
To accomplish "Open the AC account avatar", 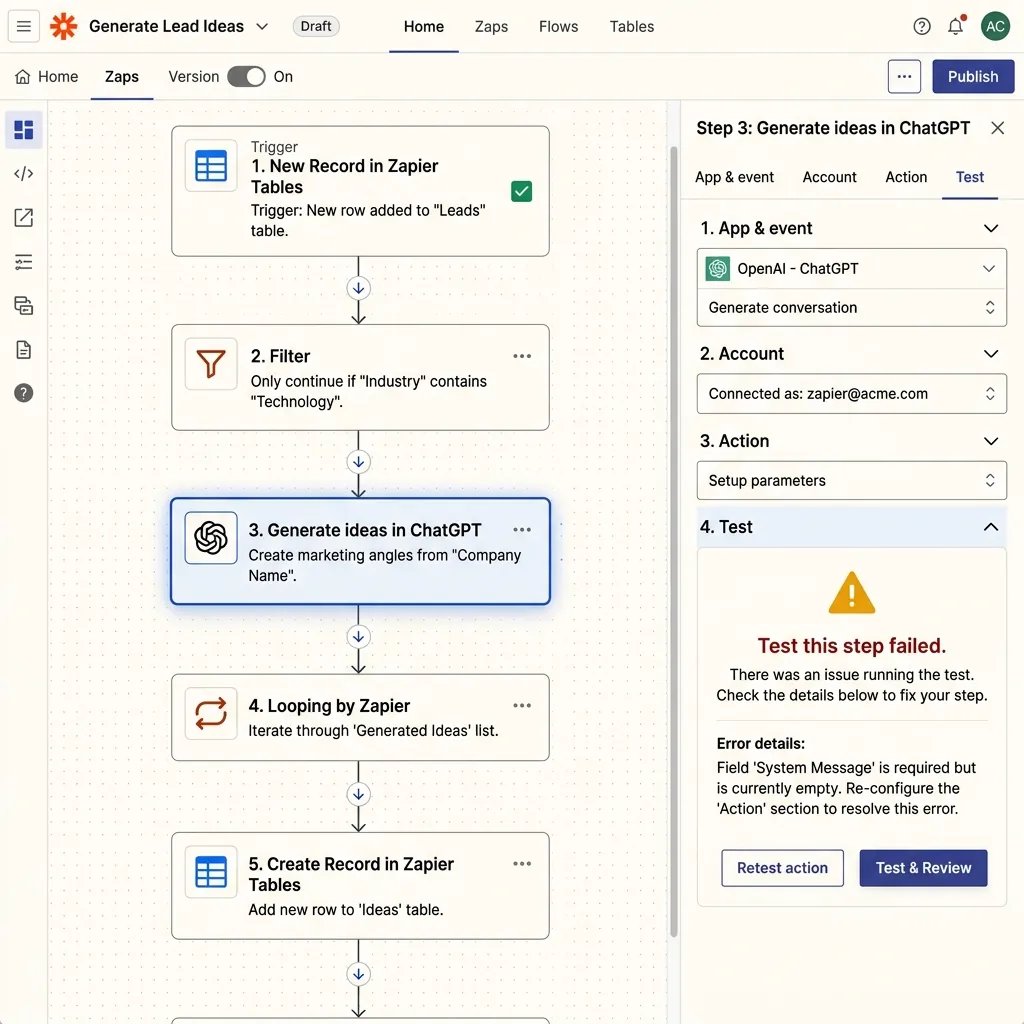I will [x=995, y=26].
